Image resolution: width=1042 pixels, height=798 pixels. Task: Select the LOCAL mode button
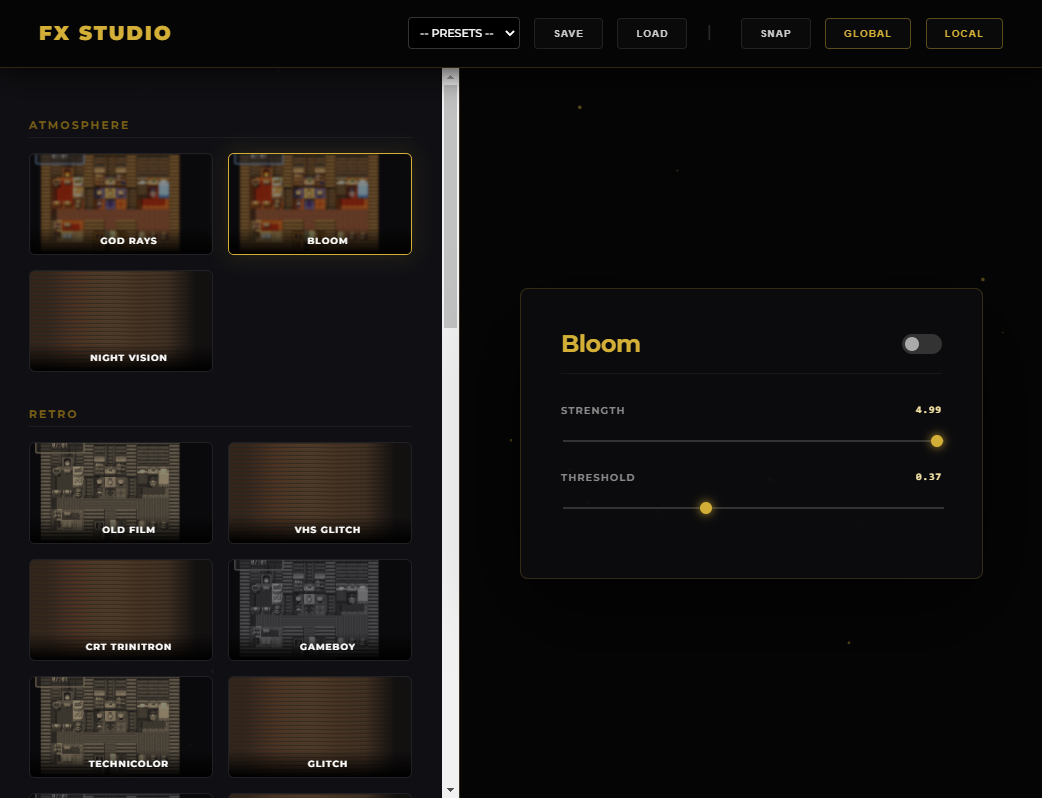point(964,33)
